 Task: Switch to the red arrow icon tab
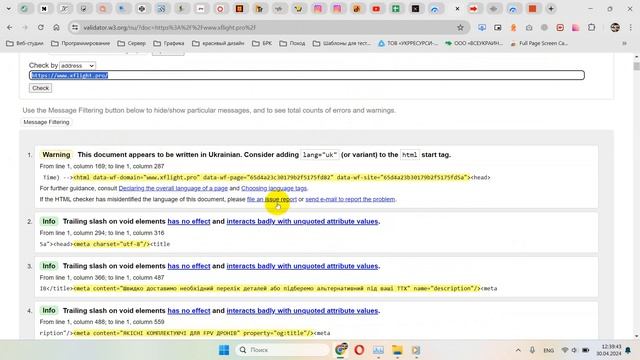click(x=473, y=9)
